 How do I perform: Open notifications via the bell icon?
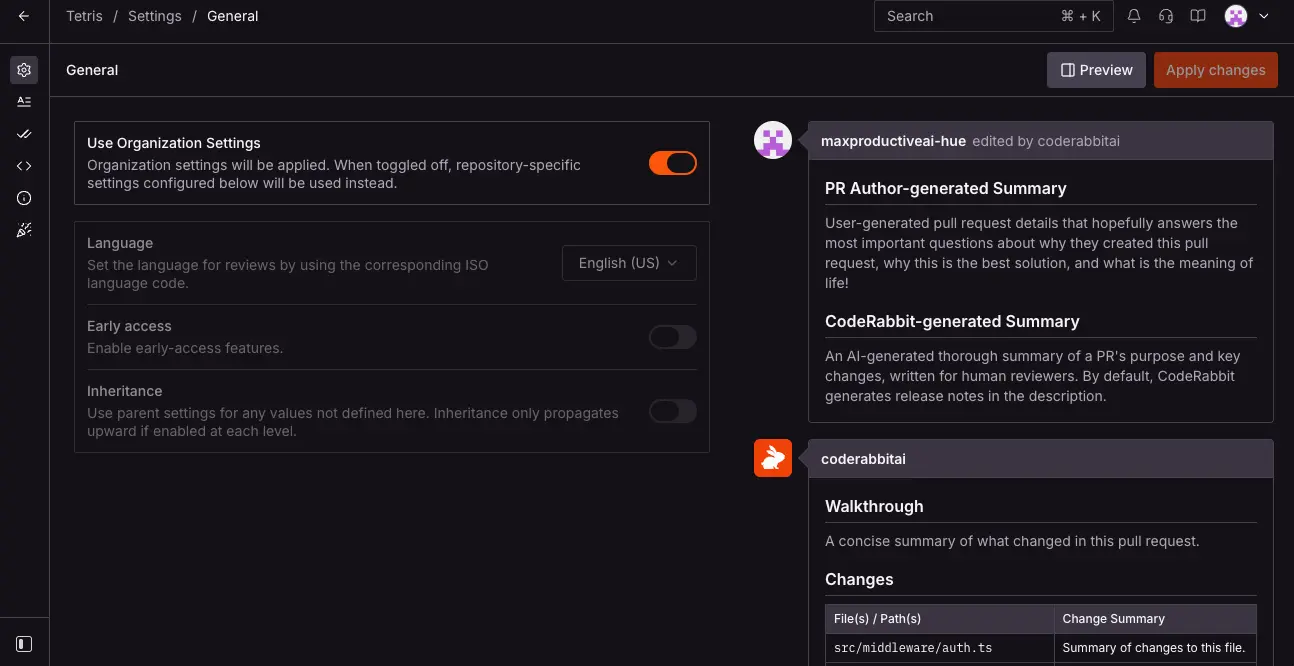tap(1133, 16)
